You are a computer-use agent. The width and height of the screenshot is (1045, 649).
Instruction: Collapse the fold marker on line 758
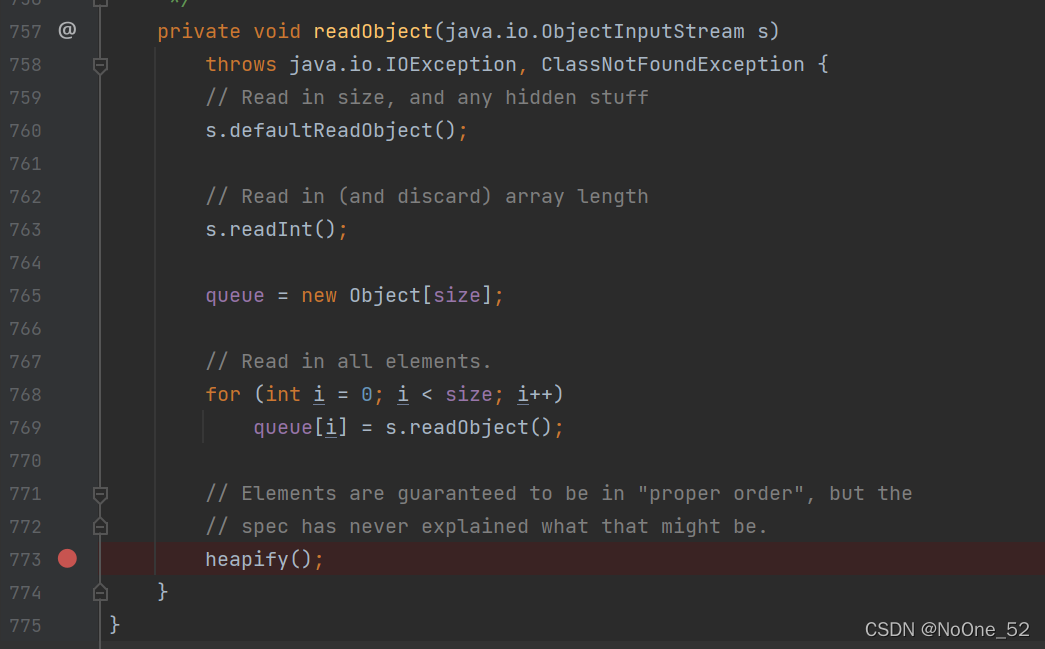point(100,65)
